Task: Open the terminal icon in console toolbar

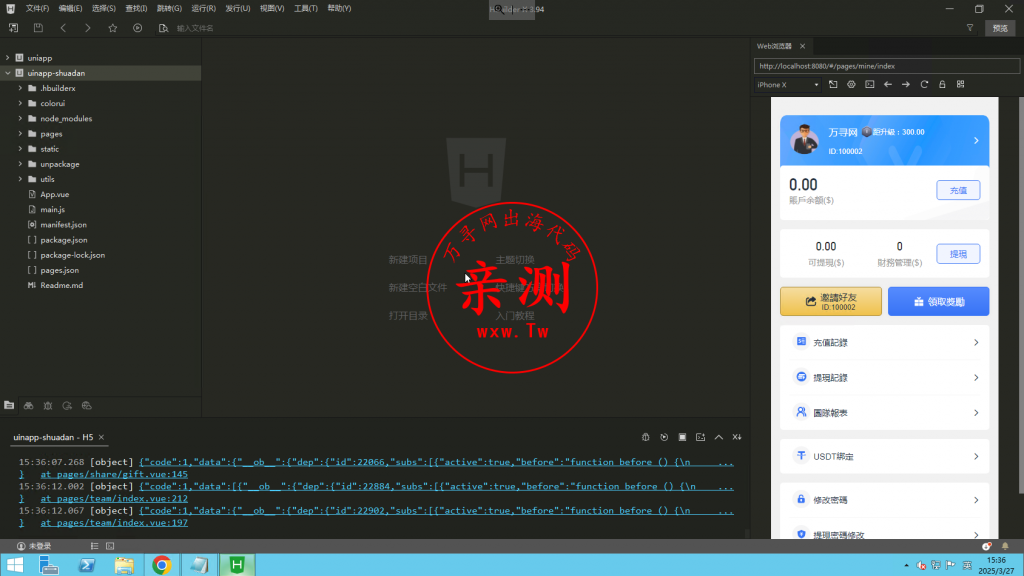Action: point(700,437)
